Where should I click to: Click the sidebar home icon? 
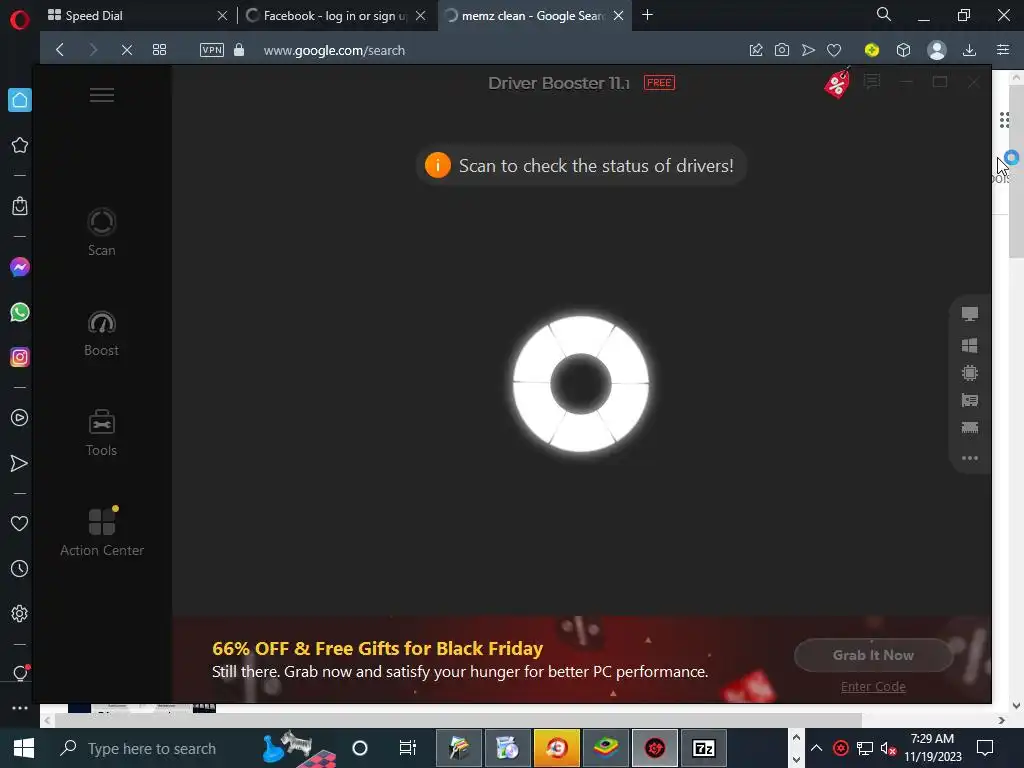[x=20, y=100]
